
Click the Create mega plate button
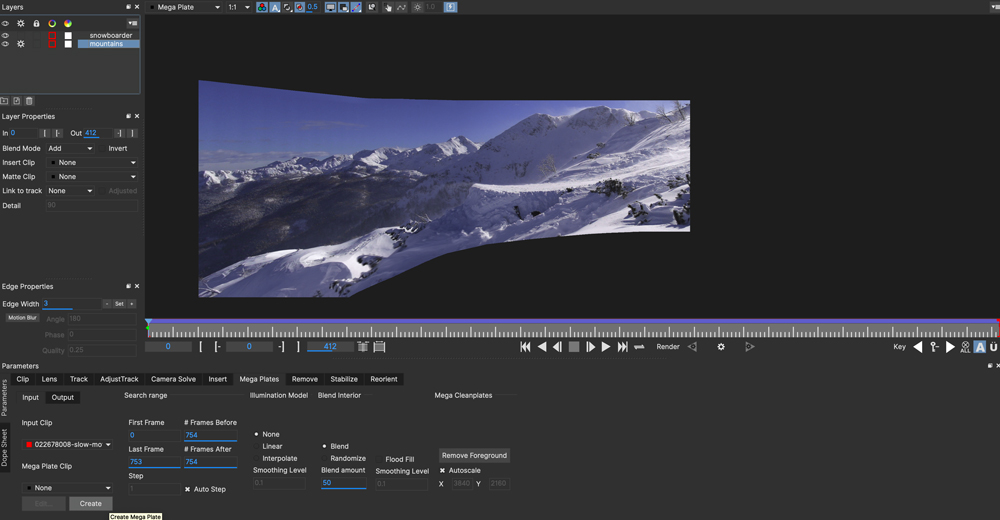coord(91,504)
